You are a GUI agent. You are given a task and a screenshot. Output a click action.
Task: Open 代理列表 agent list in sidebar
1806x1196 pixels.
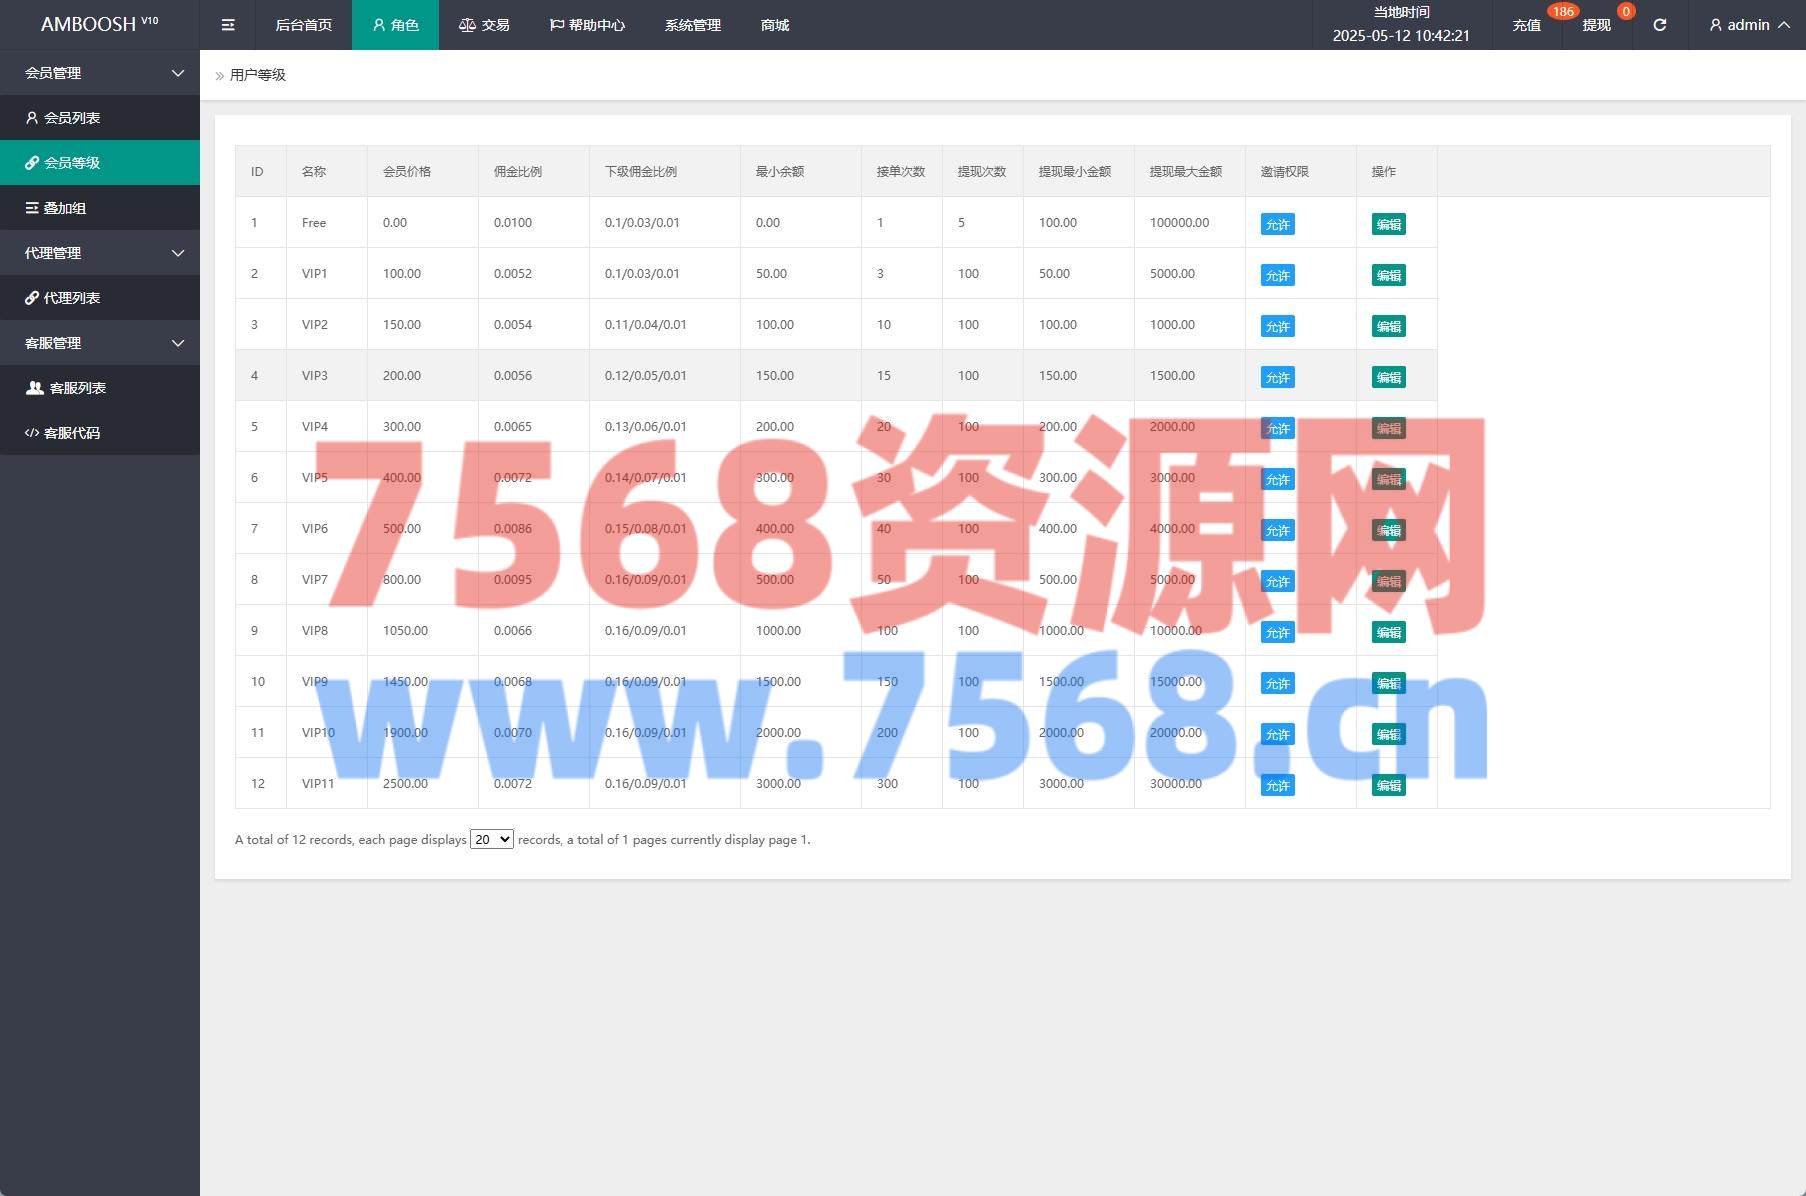coord(71,298)
